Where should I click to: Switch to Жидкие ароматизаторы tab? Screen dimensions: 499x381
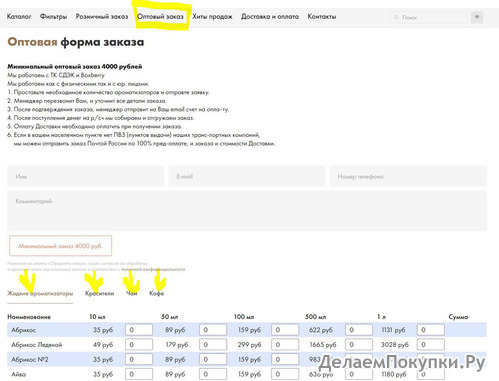coord(40,293)
